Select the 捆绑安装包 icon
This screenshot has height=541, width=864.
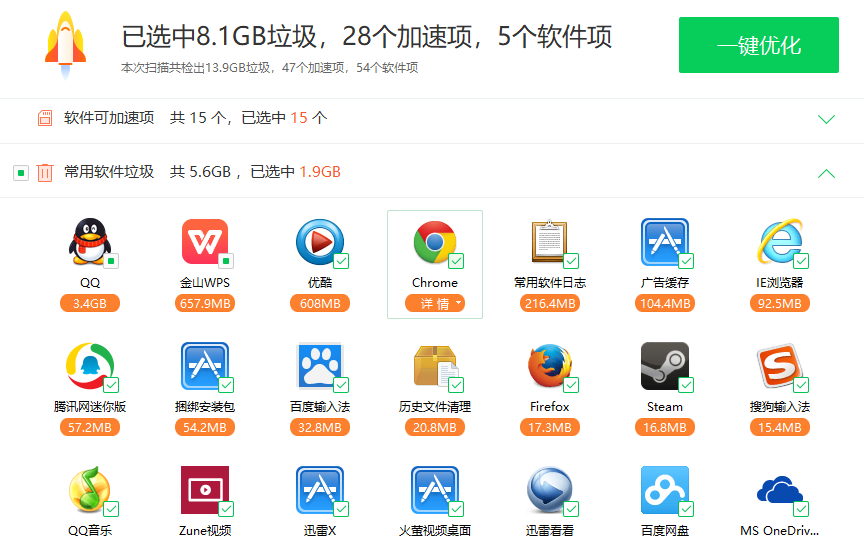[x=204, y=365]
